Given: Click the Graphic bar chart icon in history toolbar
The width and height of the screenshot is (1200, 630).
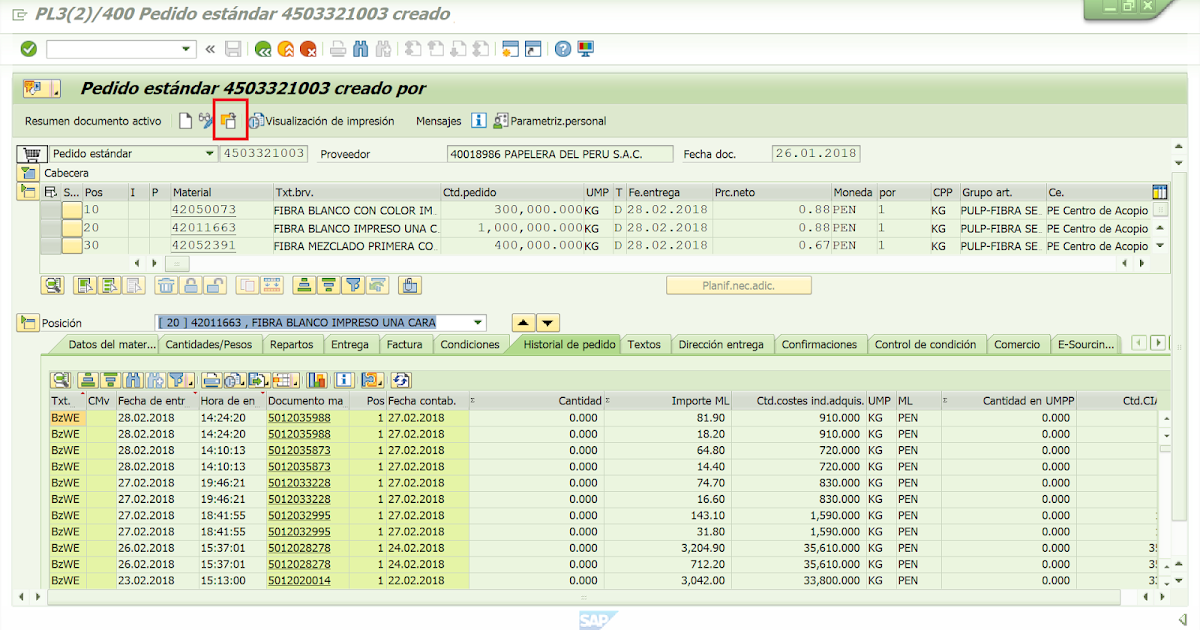Looking at the screenshot, I should [x=317, y=380].
